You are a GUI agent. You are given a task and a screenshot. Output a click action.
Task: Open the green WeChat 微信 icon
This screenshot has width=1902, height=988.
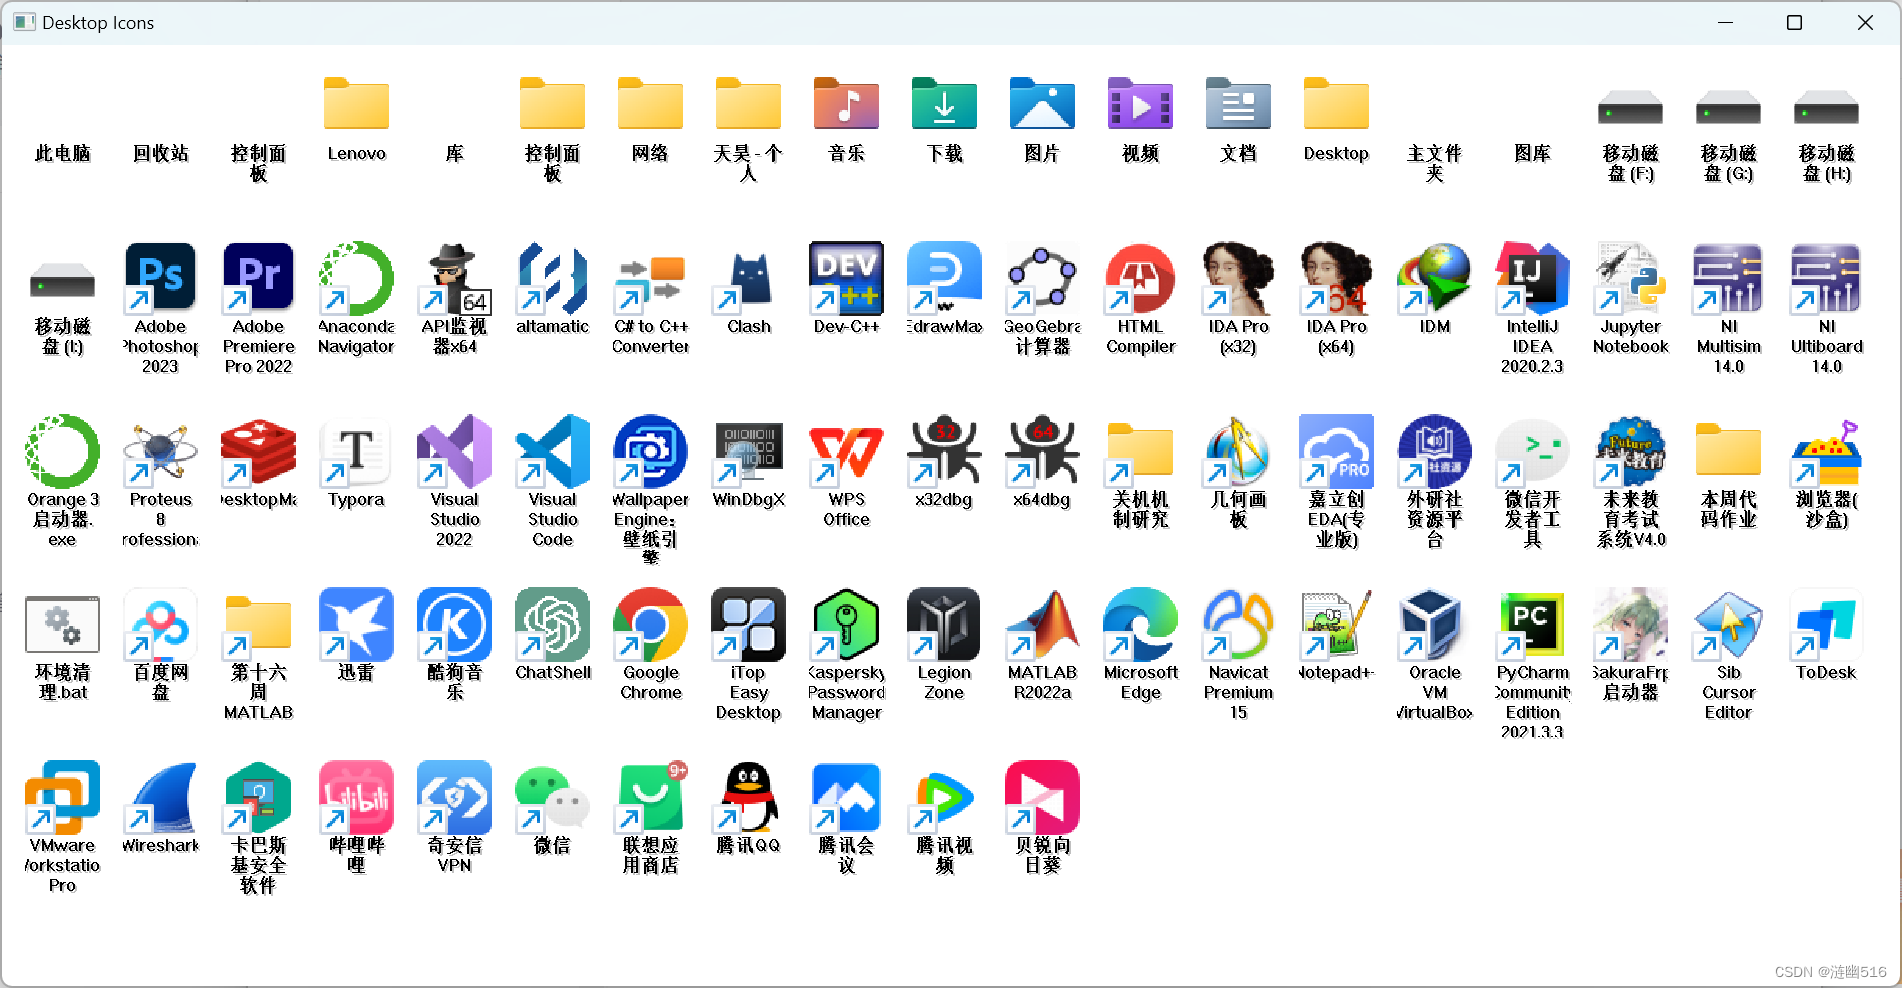pos(552,797)
